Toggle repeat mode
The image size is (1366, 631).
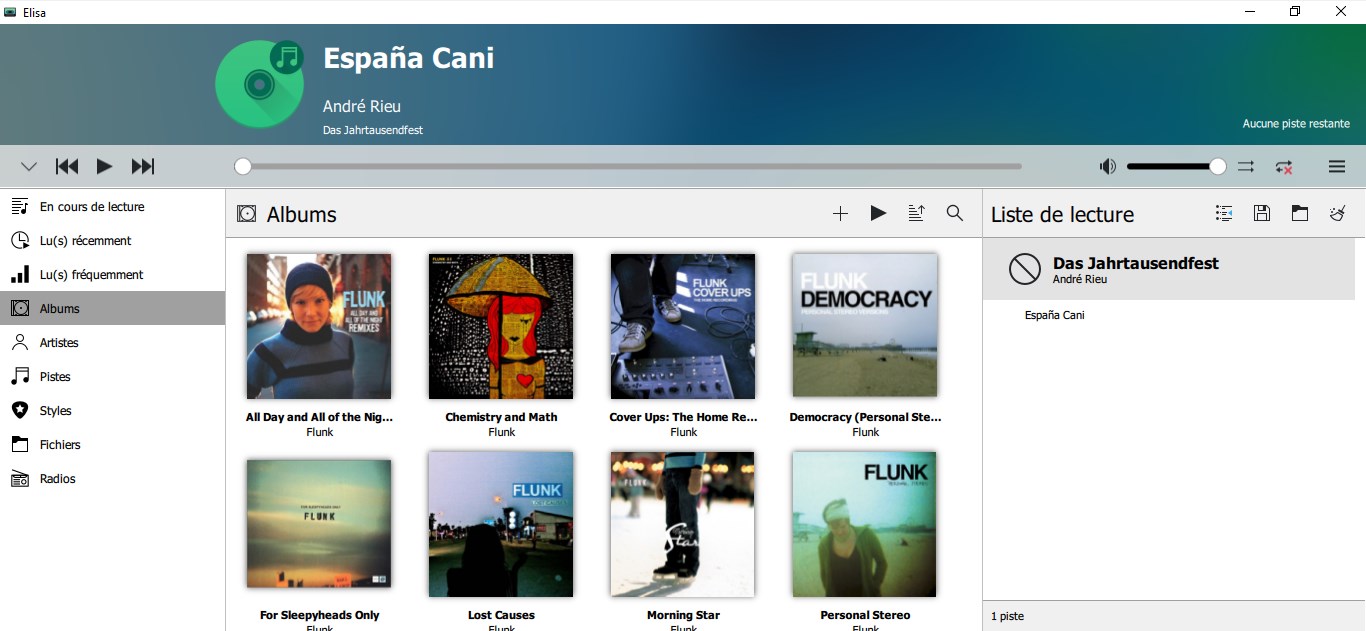(1284, 167)
